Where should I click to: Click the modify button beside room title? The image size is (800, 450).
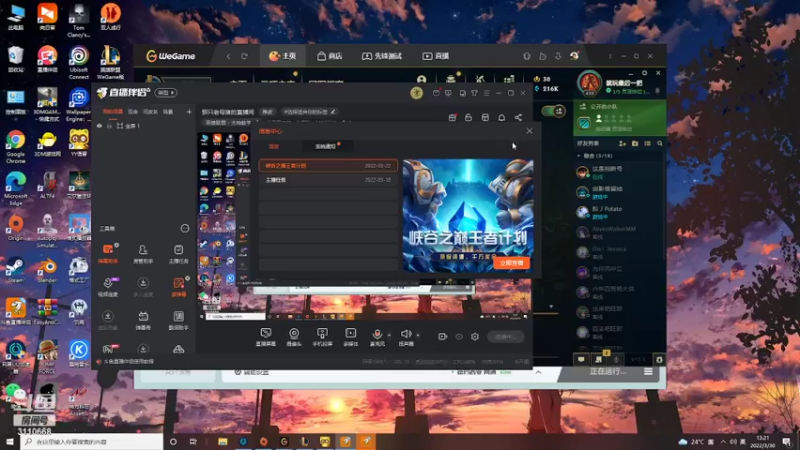[x=267, y=112]
